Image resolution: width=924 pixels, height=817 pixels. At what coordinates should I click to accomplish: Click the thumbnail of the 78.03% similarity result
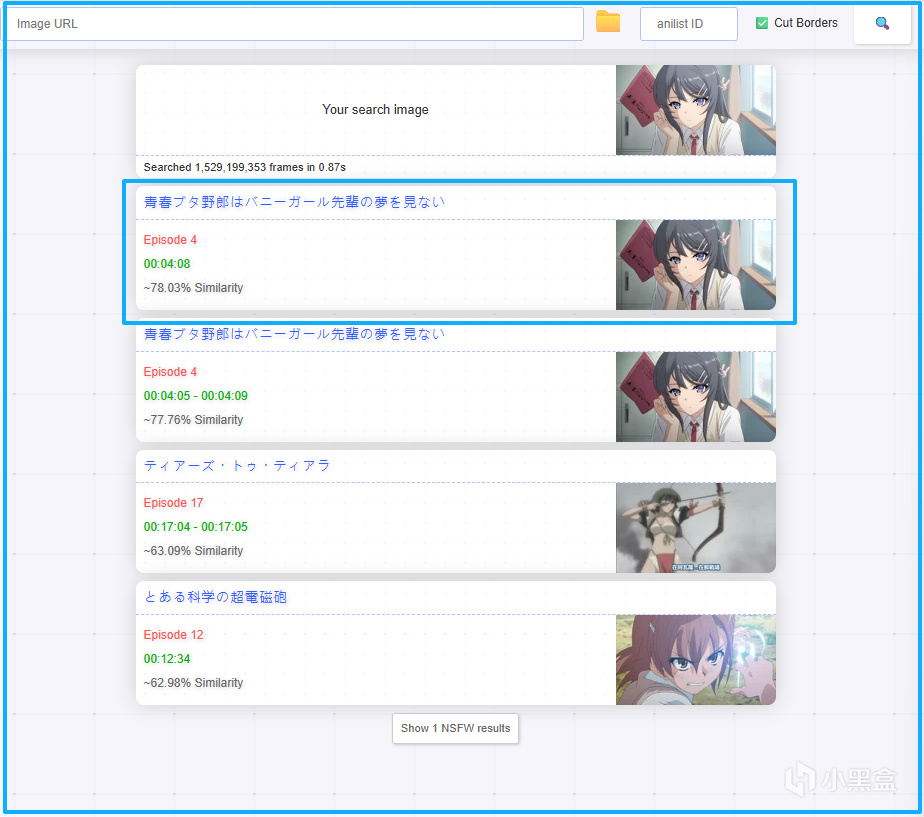pyautogui.click(x=695, y=265)
